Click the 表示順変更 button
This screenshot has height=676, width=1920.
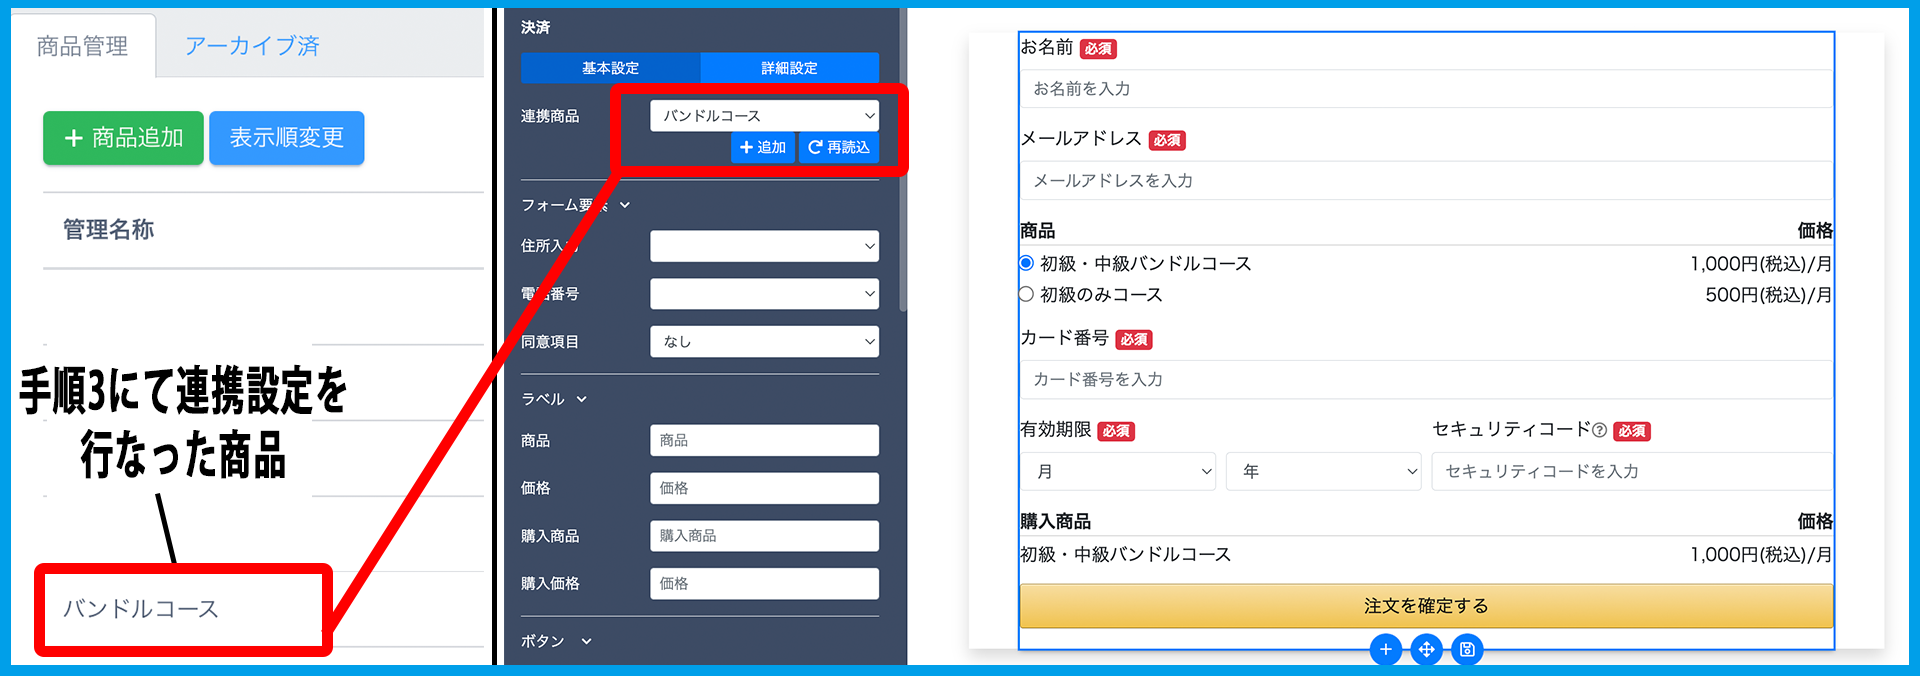(x=286, y=138)
